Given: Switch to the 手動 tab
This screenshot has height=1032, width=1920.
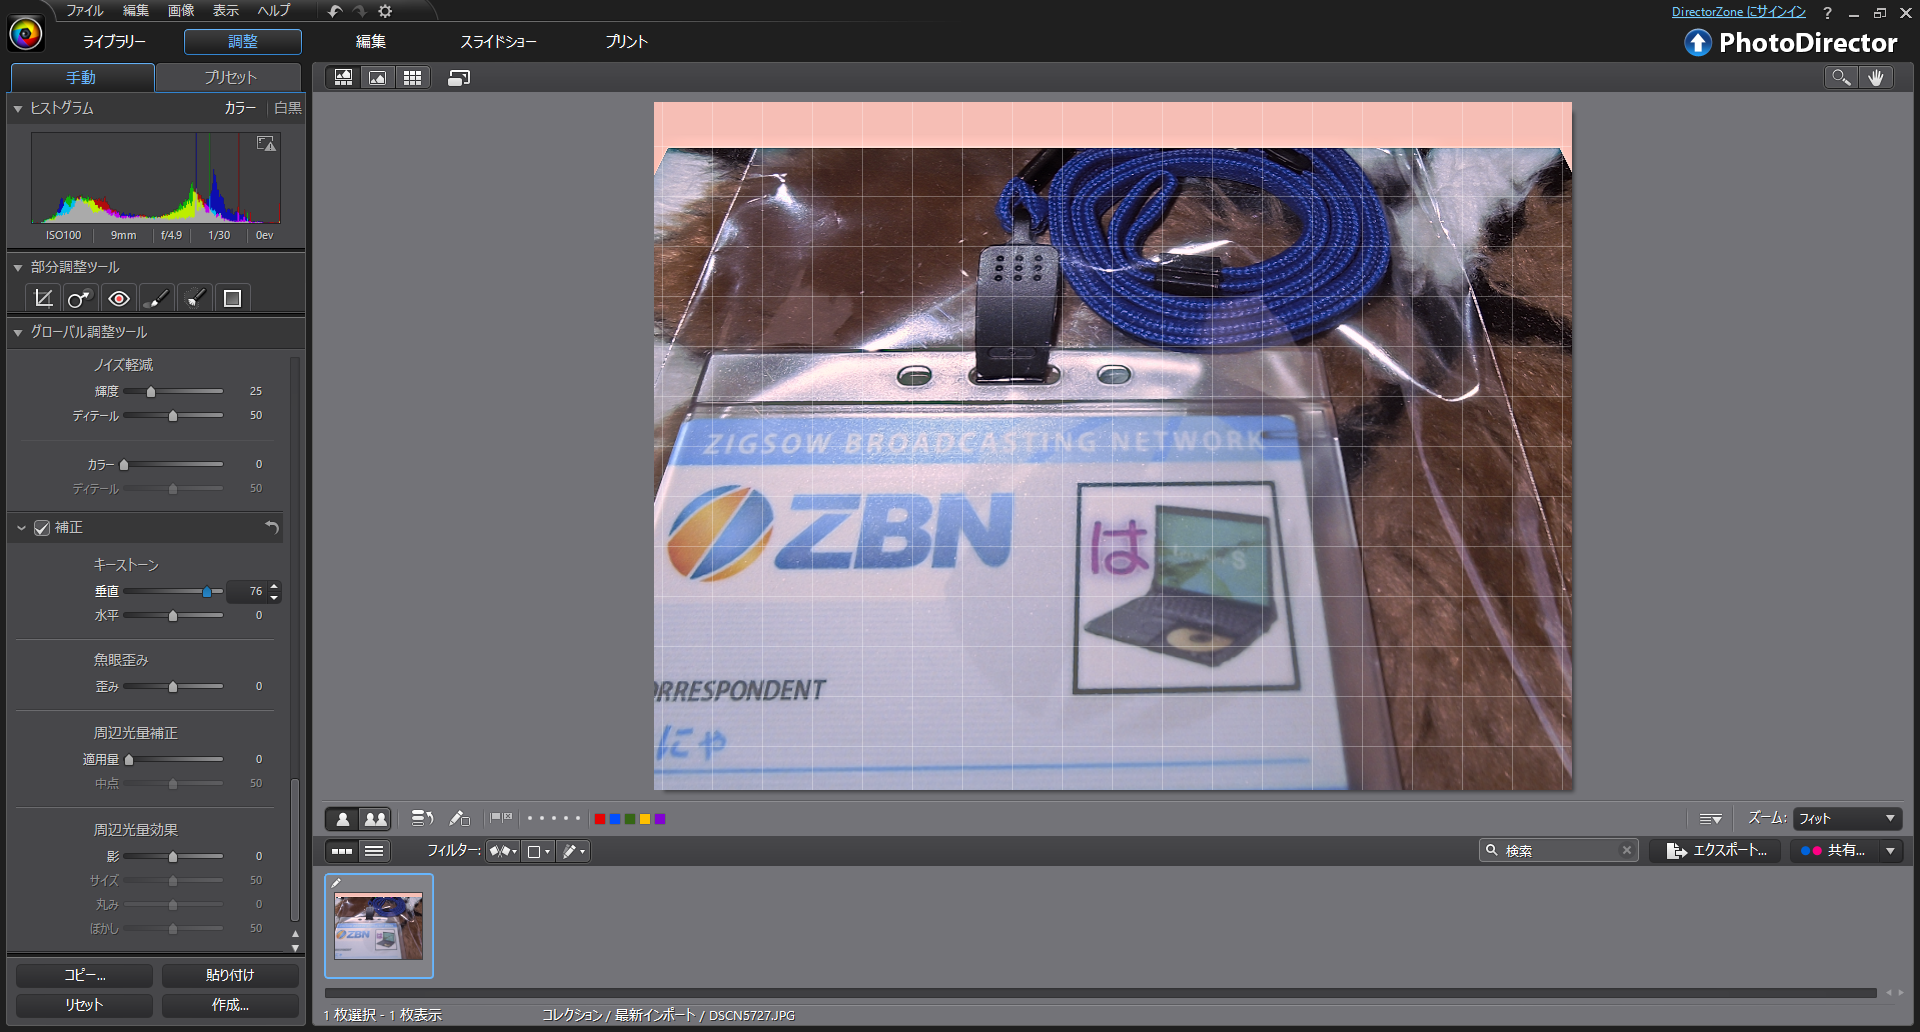Looking at the screenshot, I should (82, 78).
